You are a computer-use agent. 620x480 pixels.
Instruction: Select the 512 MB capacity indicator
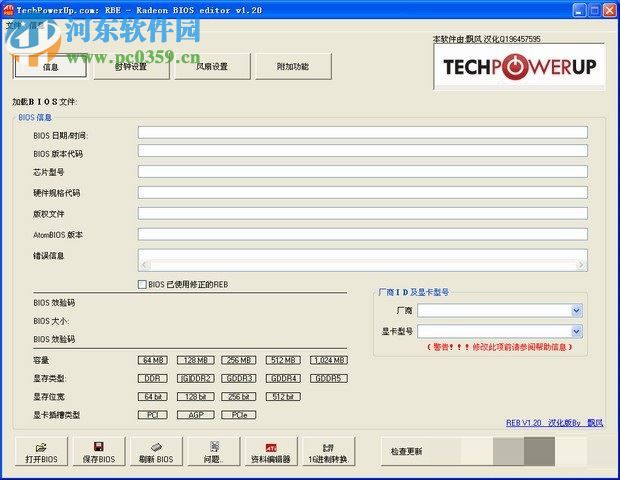click(283, 360)
